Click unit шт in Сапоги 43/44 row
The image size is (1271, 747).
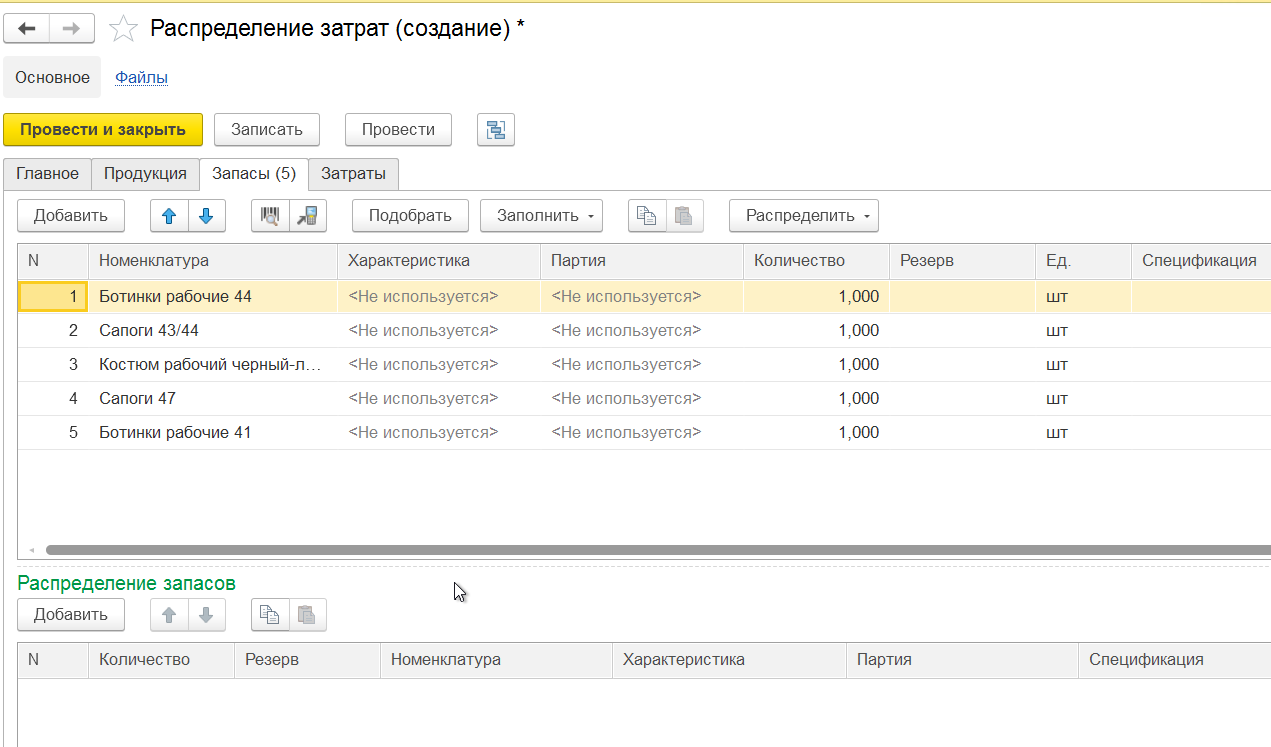(x=1083, y=331)
